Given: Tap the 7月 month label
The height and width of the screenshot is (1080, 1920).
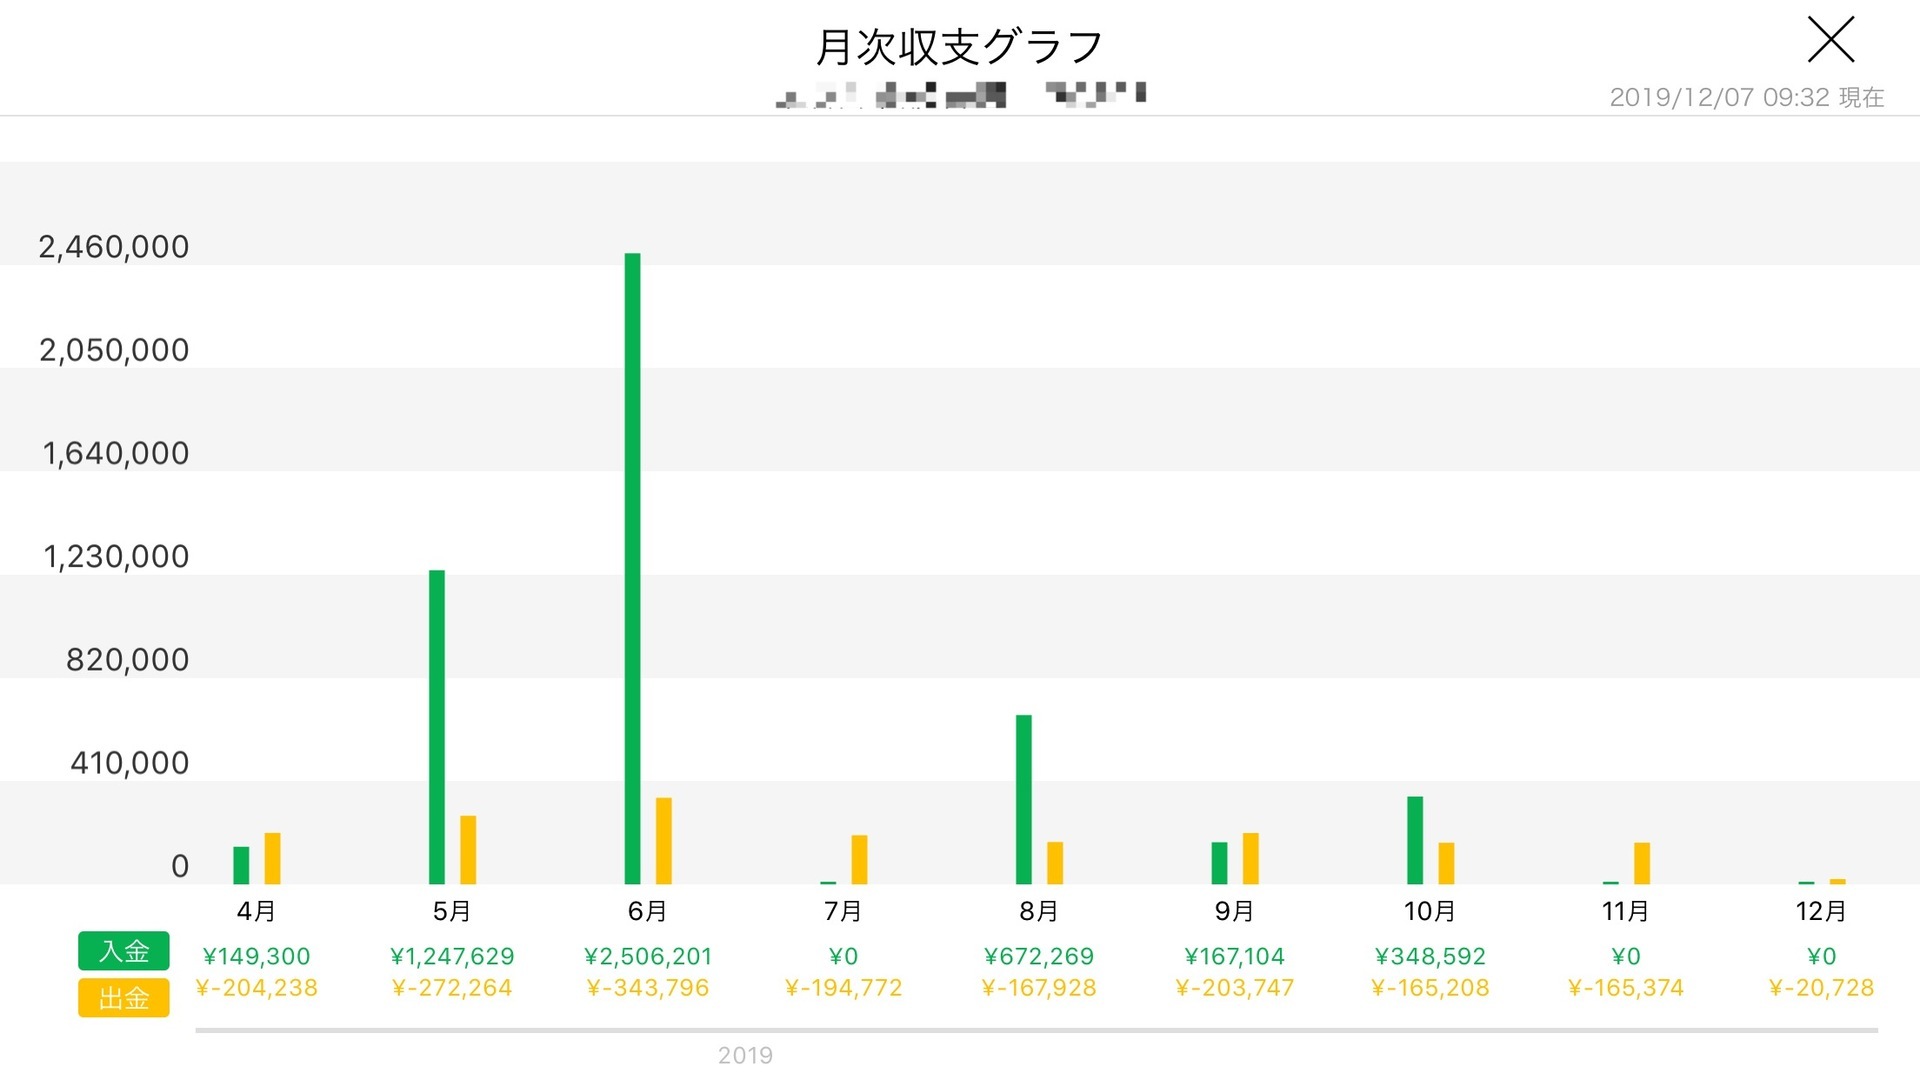Looking at the screenshot, I should (x=843, y=911).
